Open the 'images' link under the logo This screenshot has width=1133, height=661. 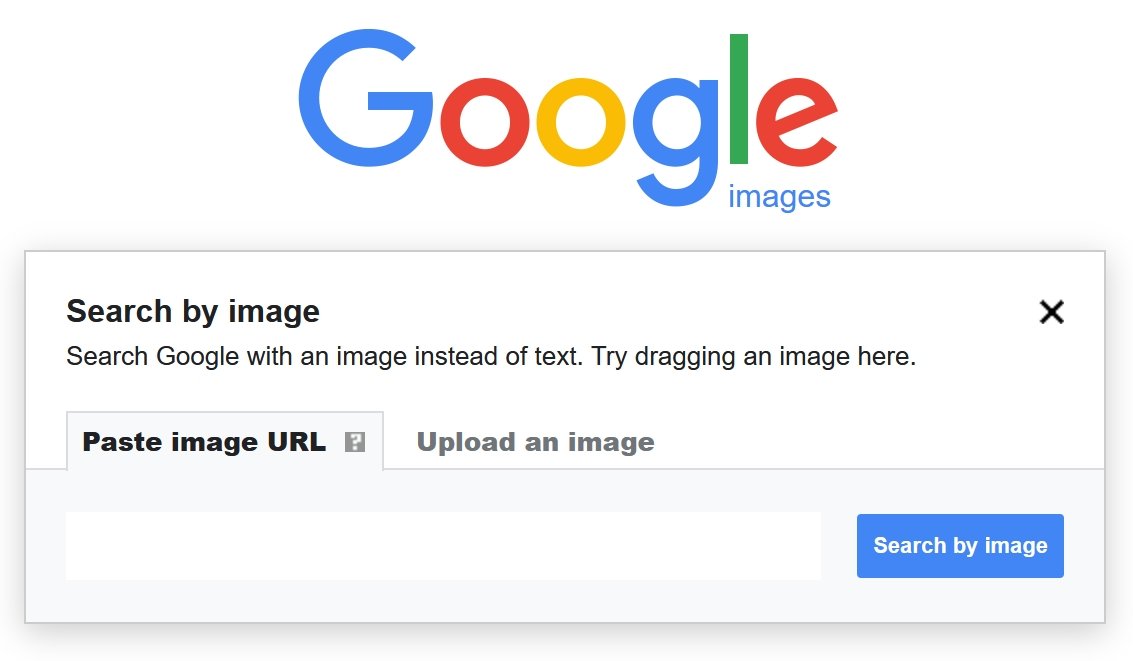[781, 196]
